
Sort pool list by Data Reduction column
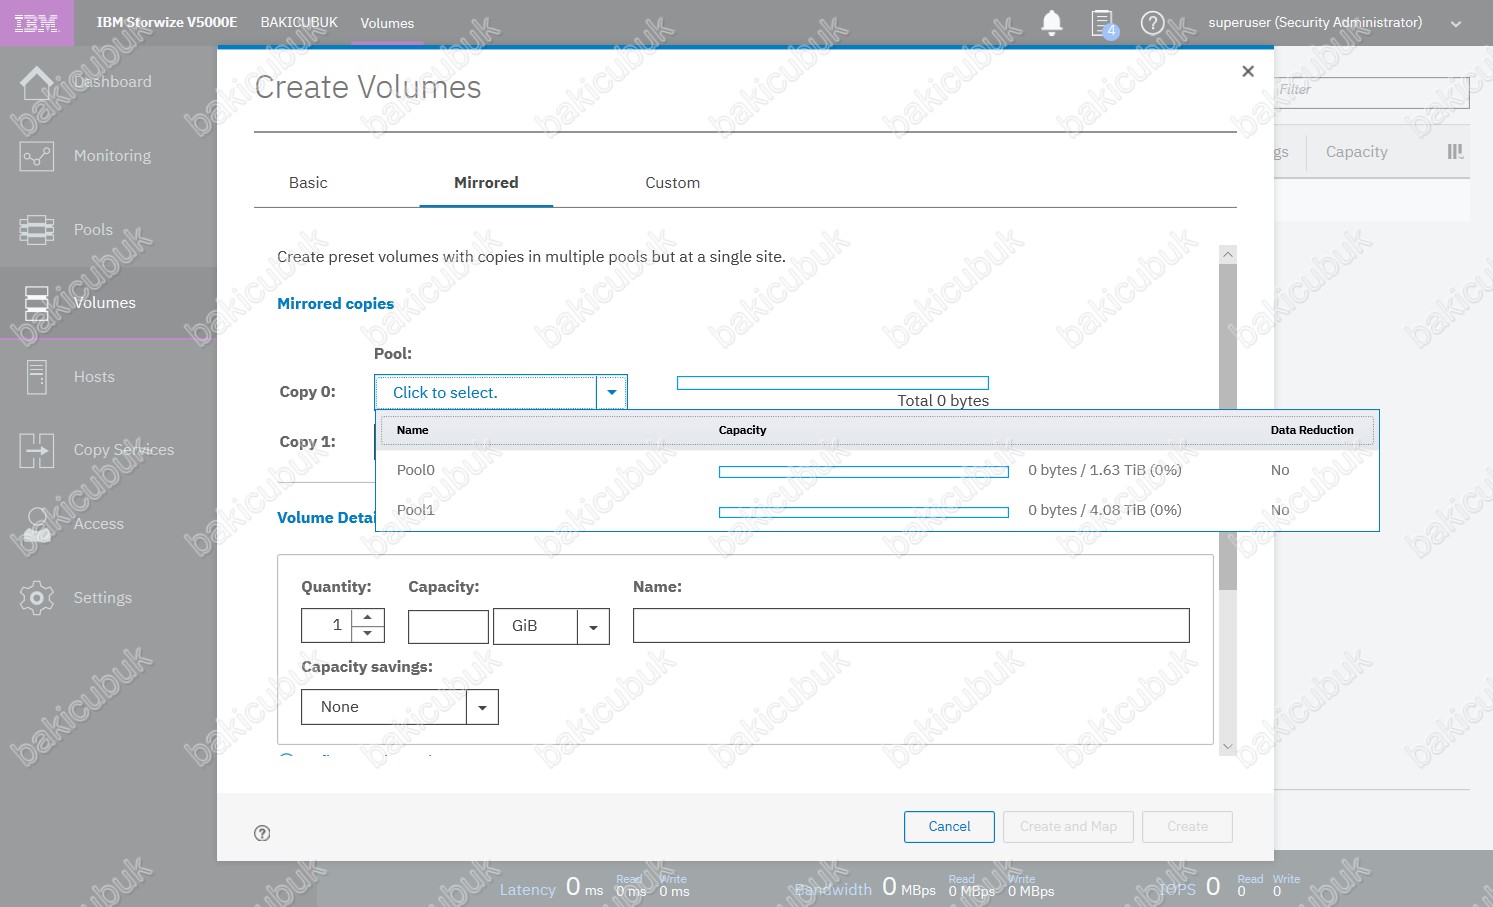pos(1312,430)
